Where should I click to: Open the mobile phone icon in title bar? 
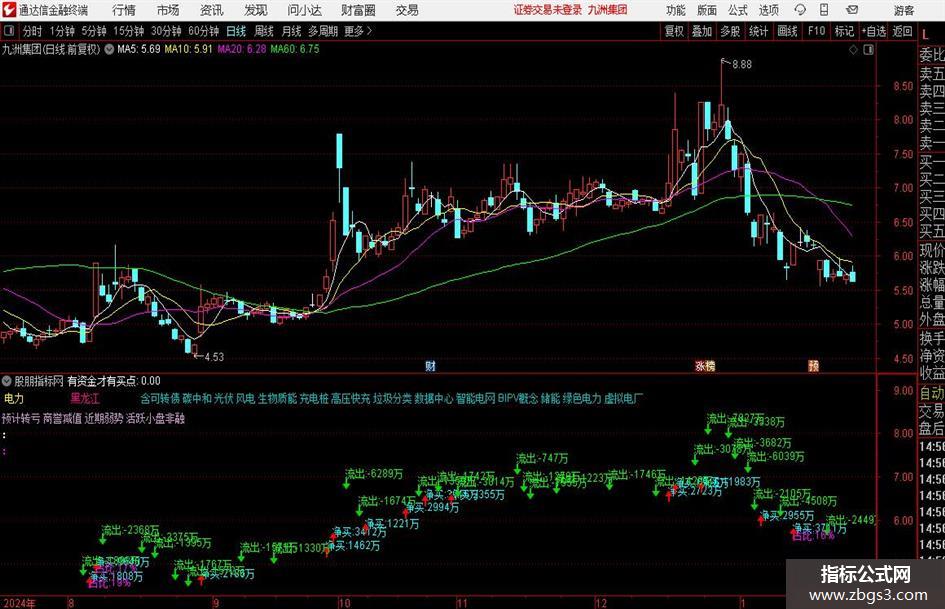pos(824,10)
